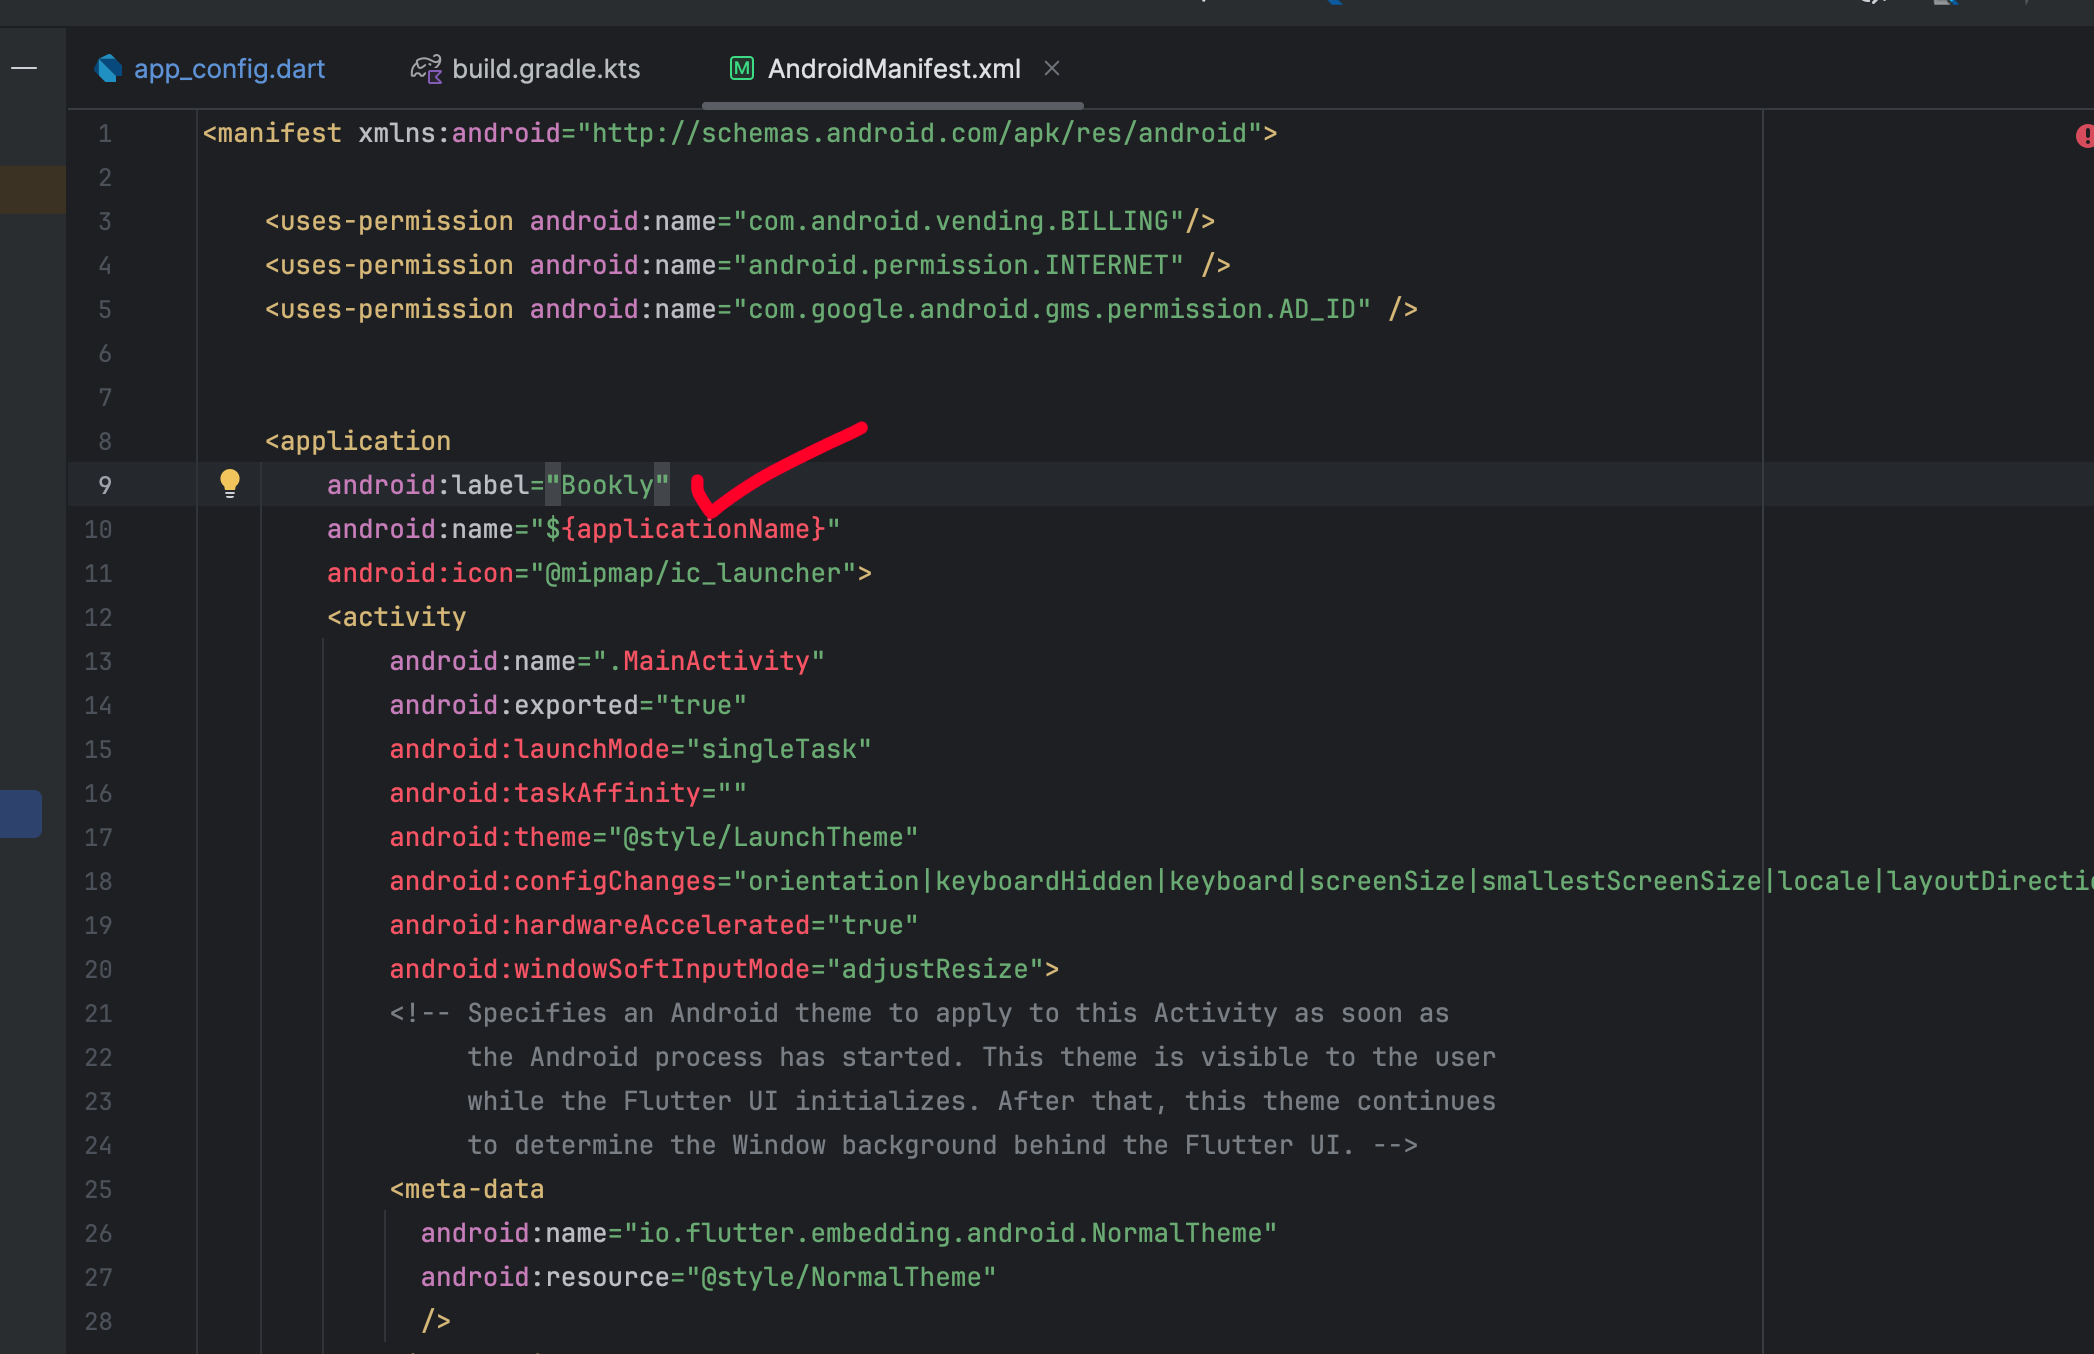
Task: Click the <activity tag on line 12
Action: [397, 617]
